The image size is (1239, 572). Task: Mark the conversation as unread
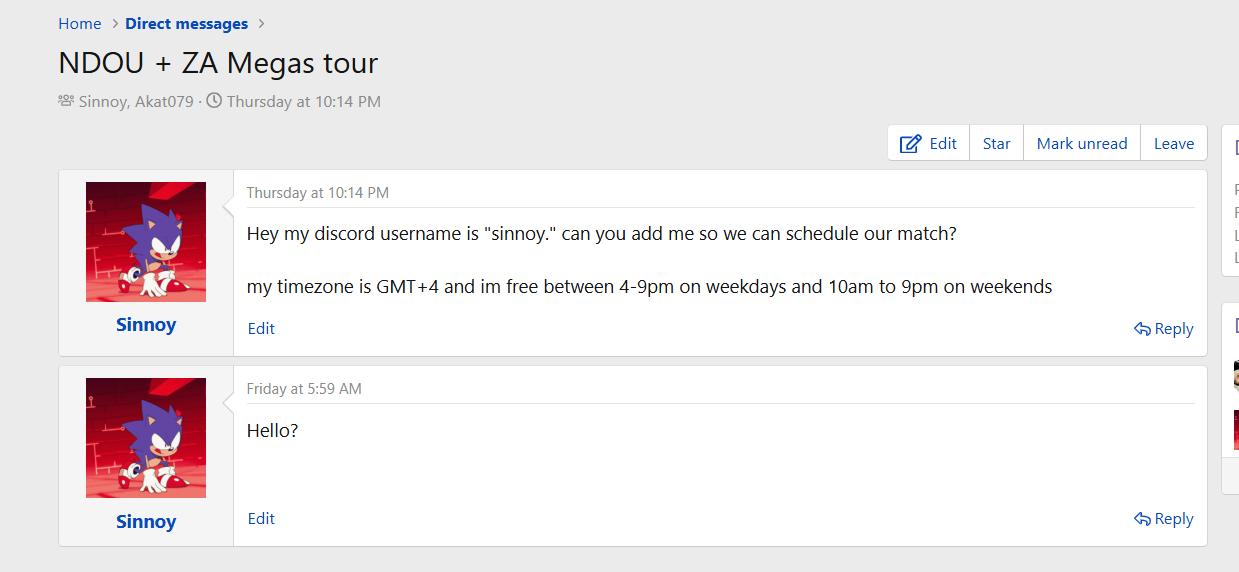pyautogui.click(x=1082, y=143)
